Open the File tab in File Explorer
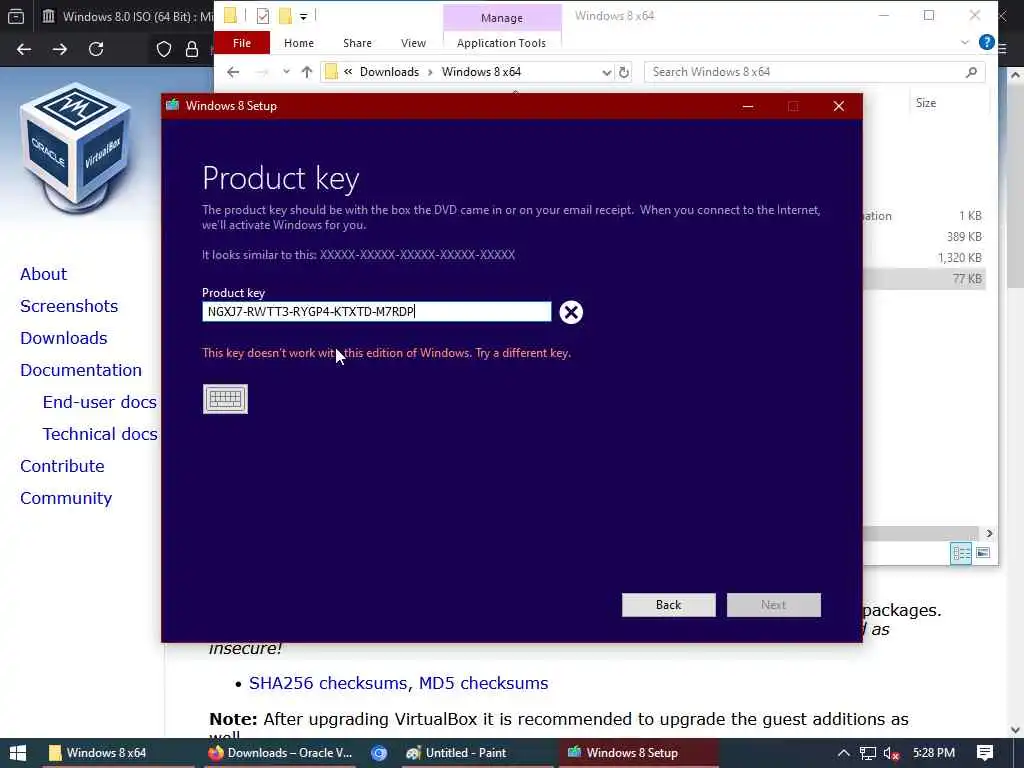The image size is (1024, 768). (x=242, y=43)
